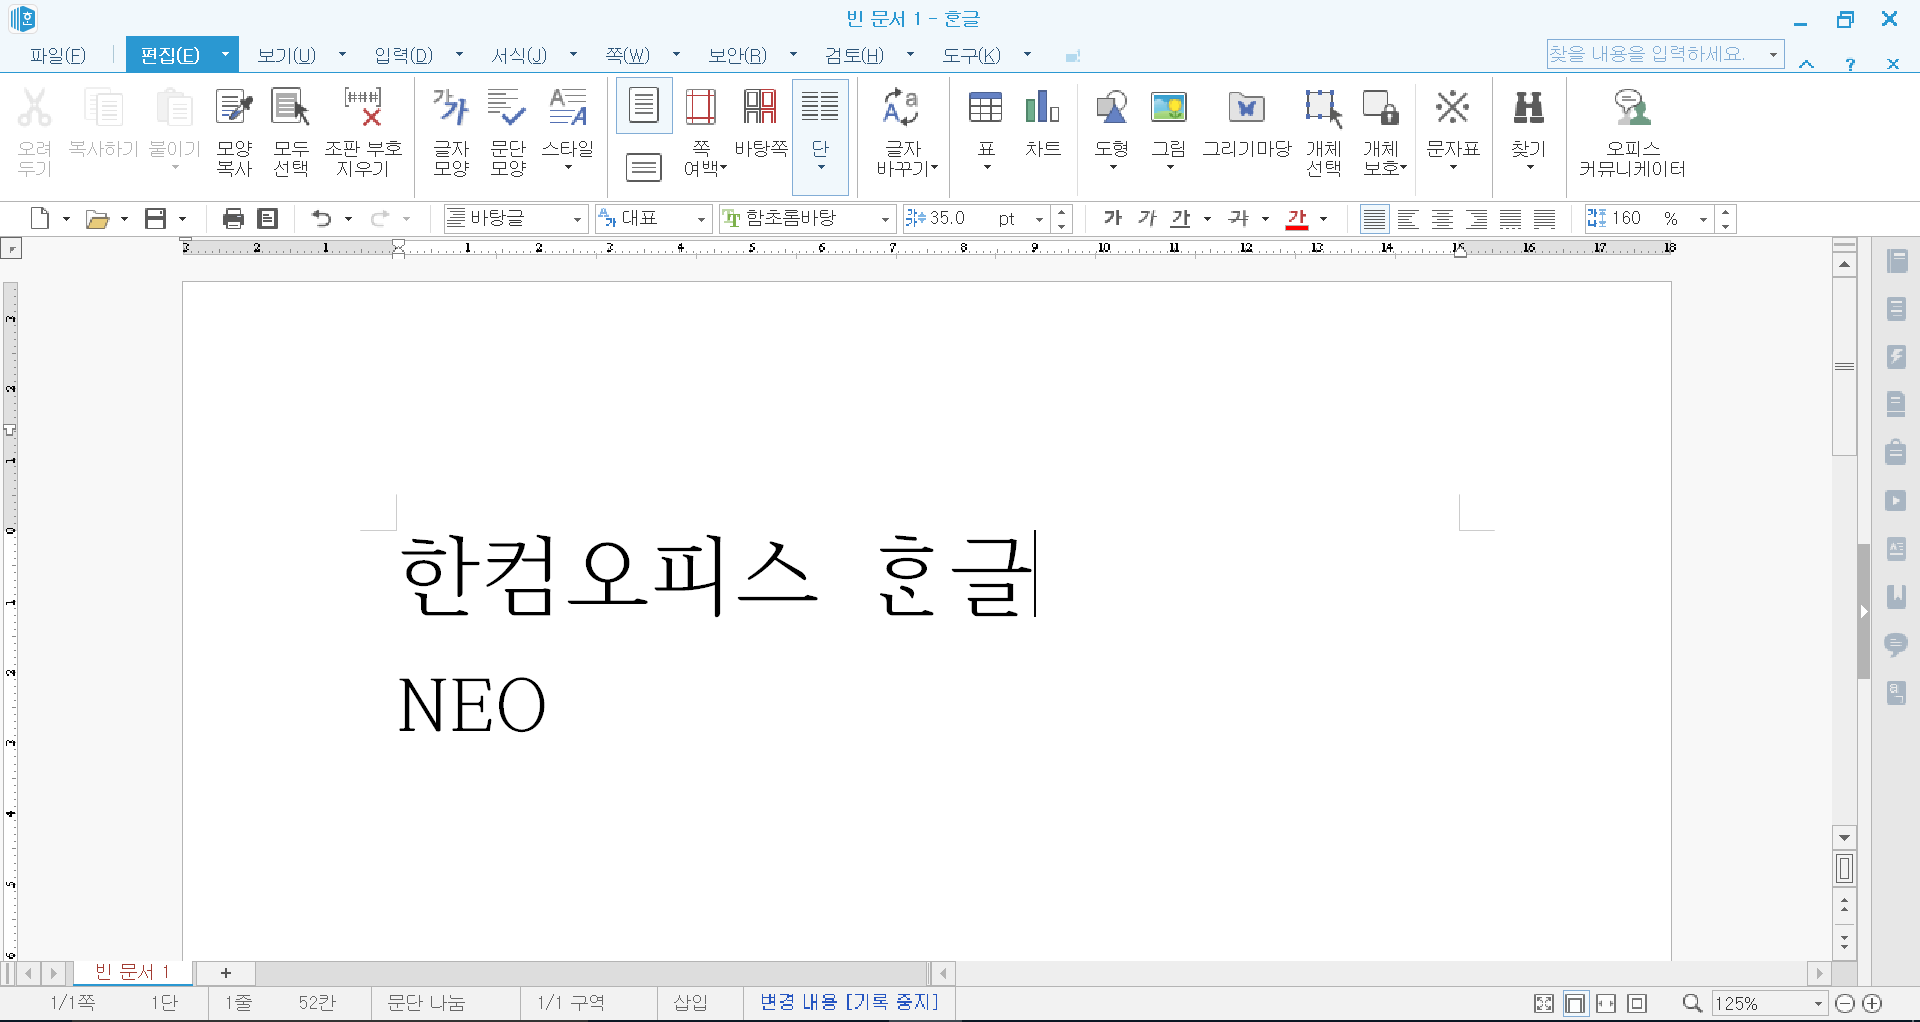Viewport: 1920px width, 1022px height.
Task: Click the new document icon
Action: pos(40,219)
